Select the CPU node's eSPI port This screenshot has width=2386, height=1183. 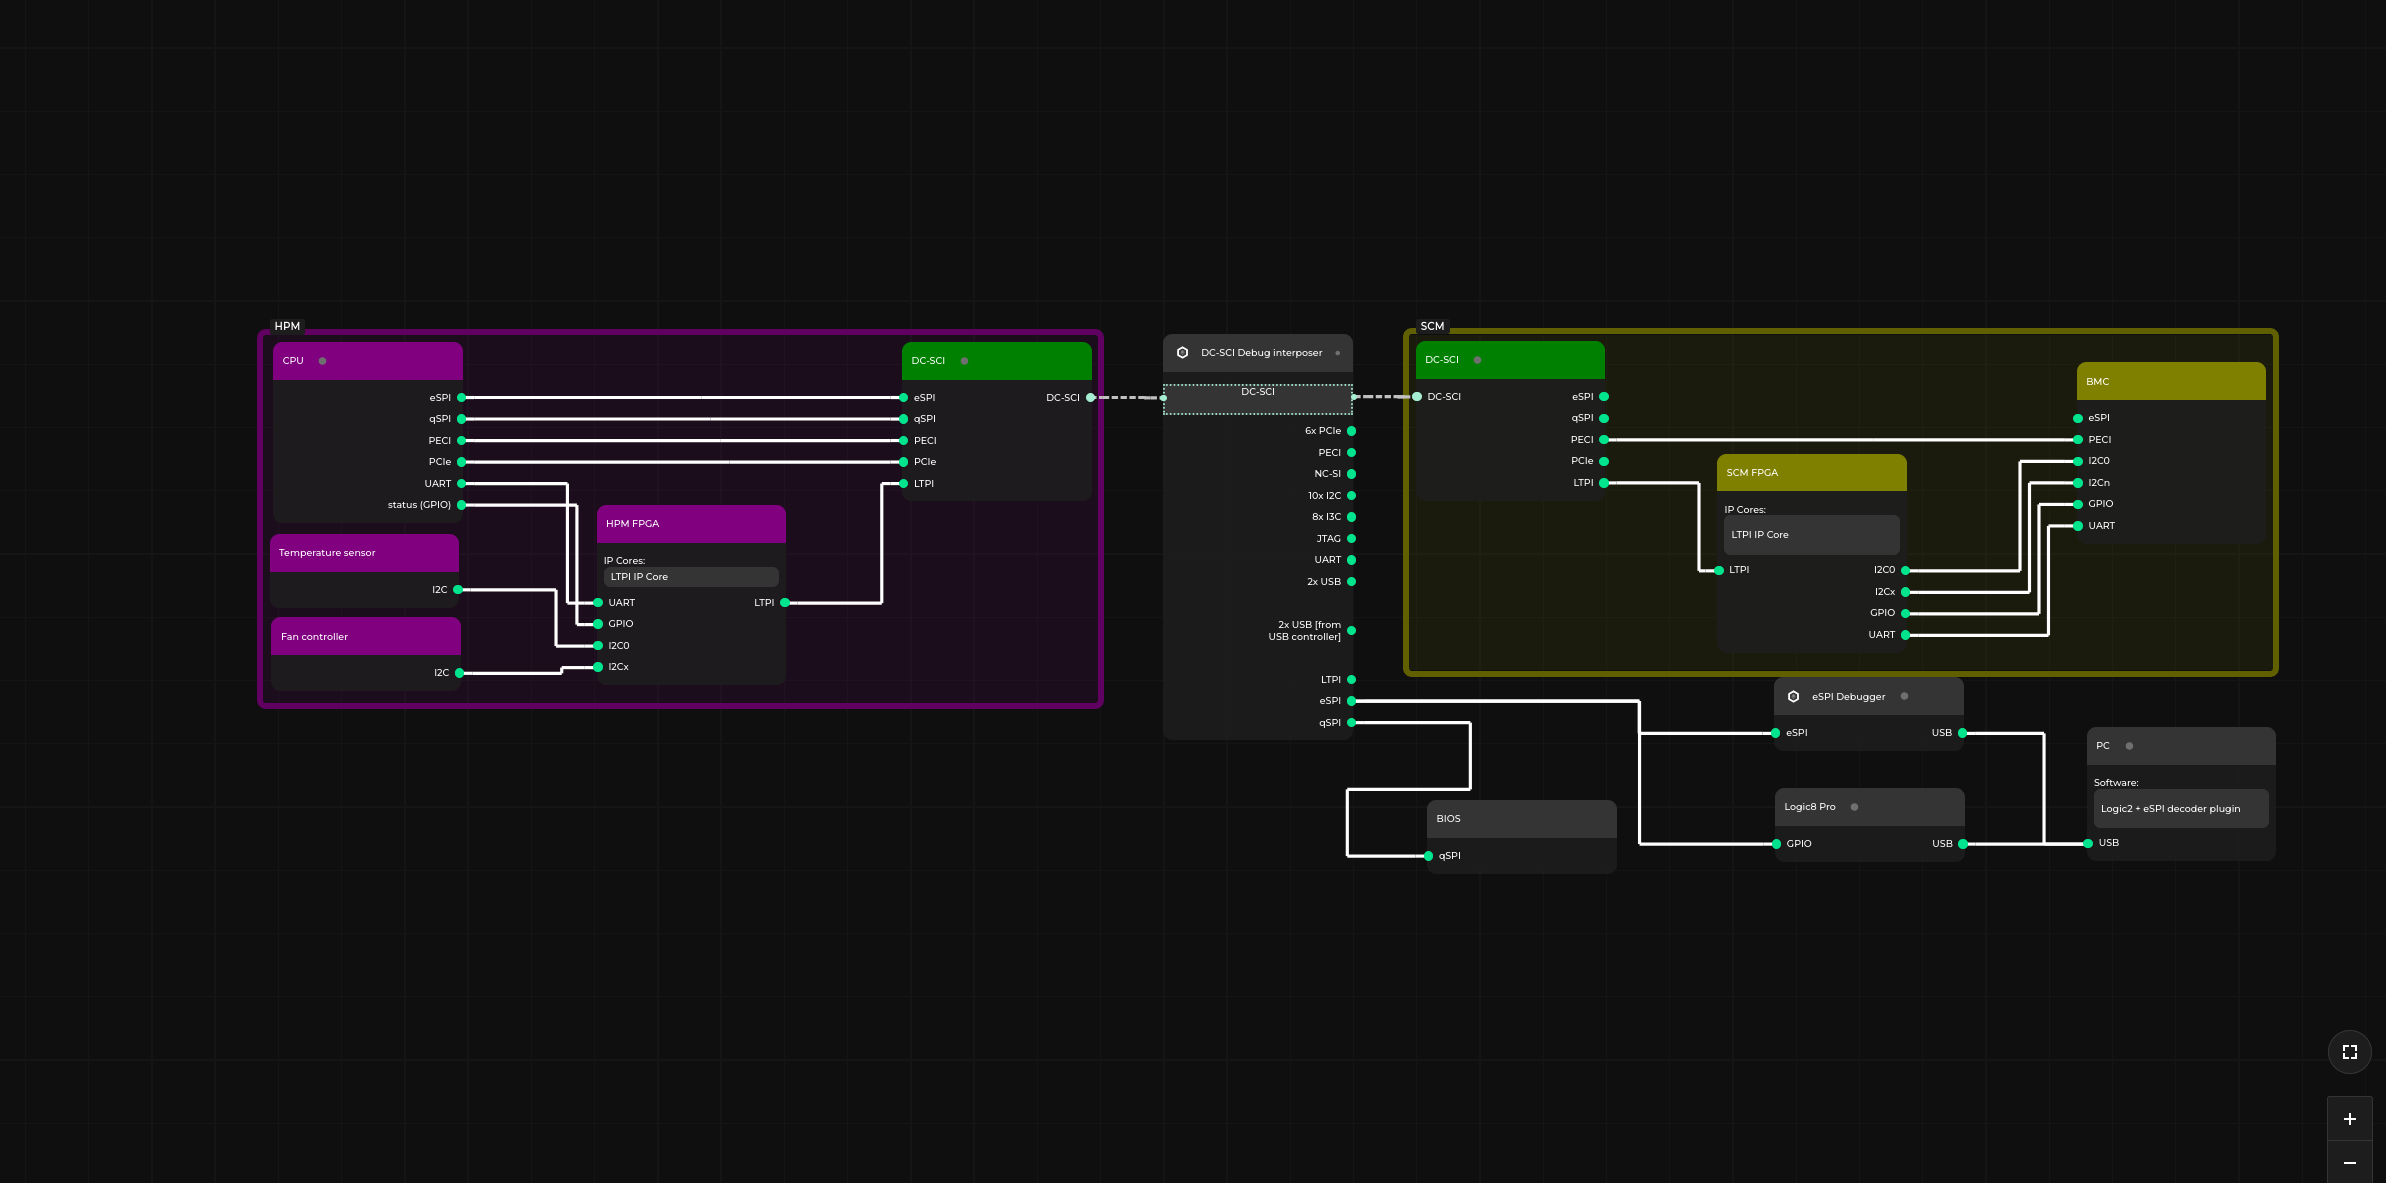tap(461, 398)
